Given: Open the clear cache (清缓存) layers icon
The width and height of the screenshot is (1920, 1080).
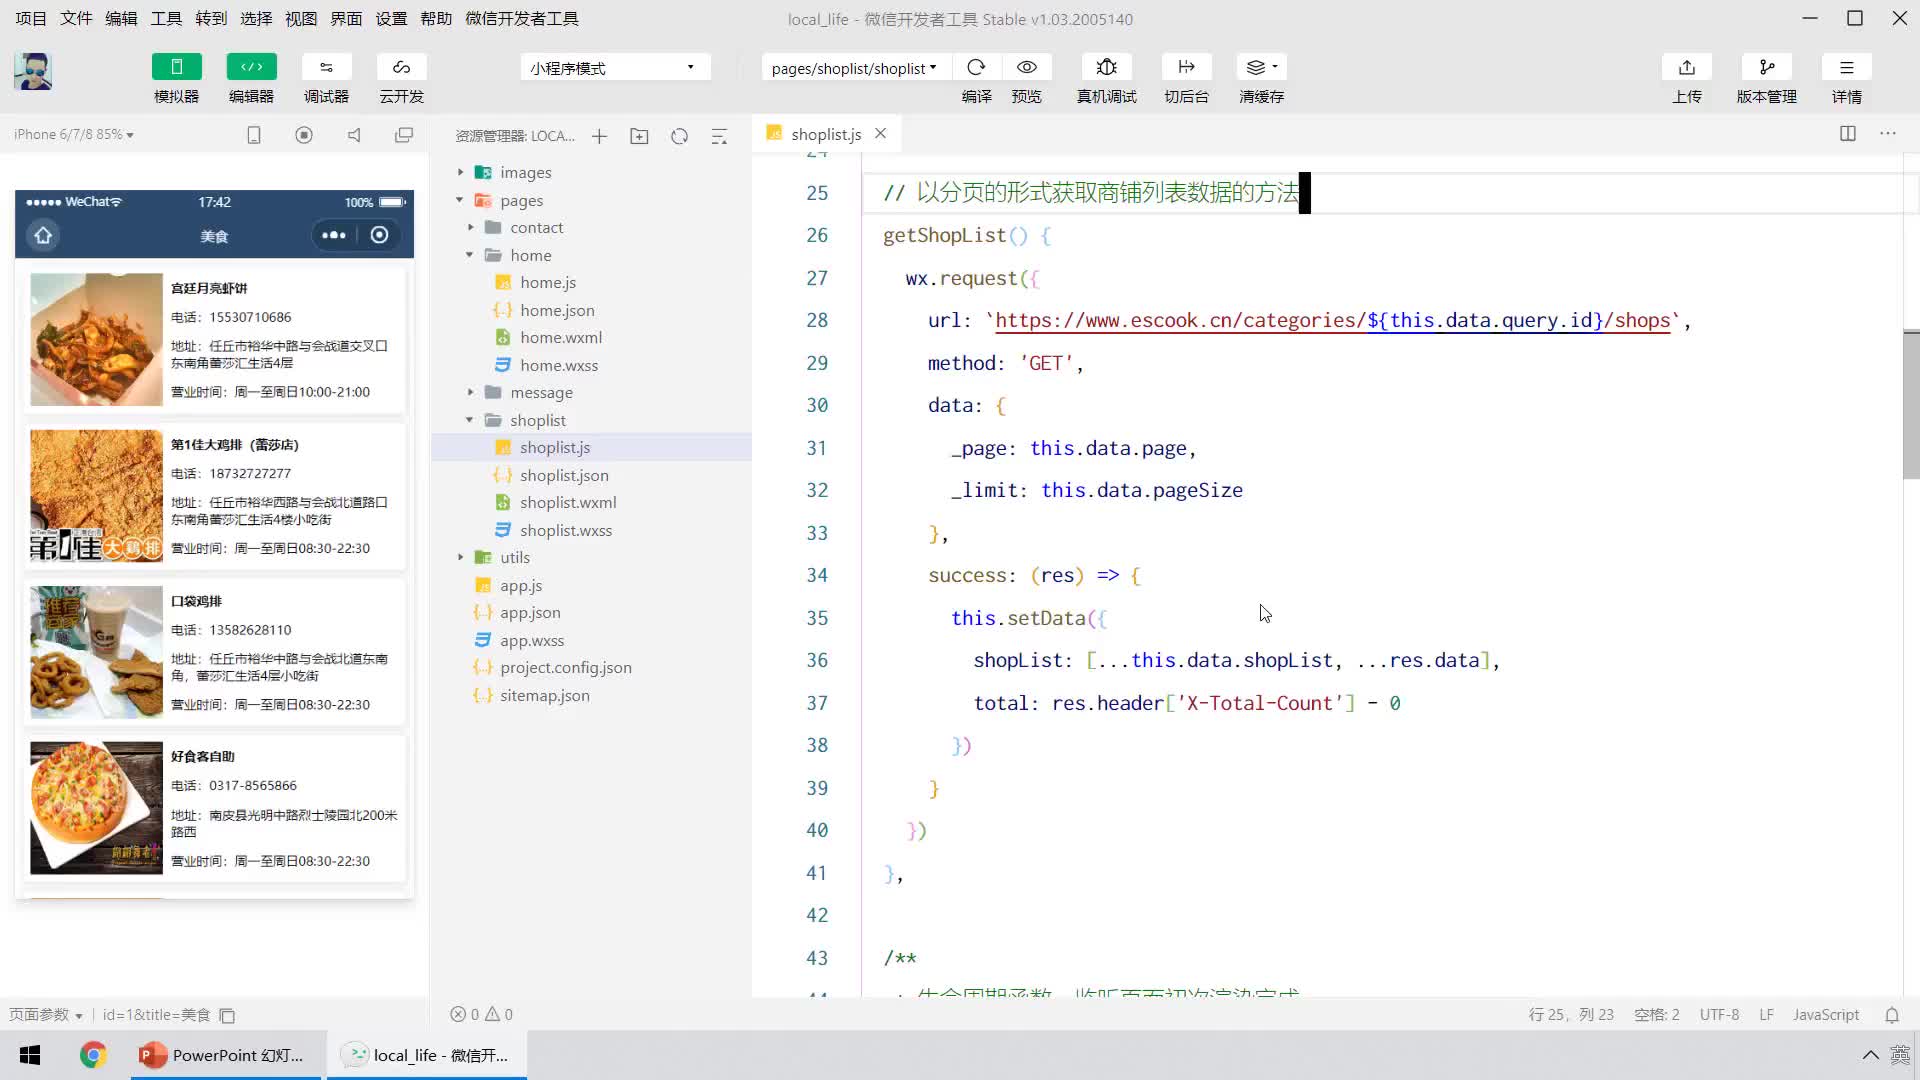Looking at the screenshot, I should 1261,67.
